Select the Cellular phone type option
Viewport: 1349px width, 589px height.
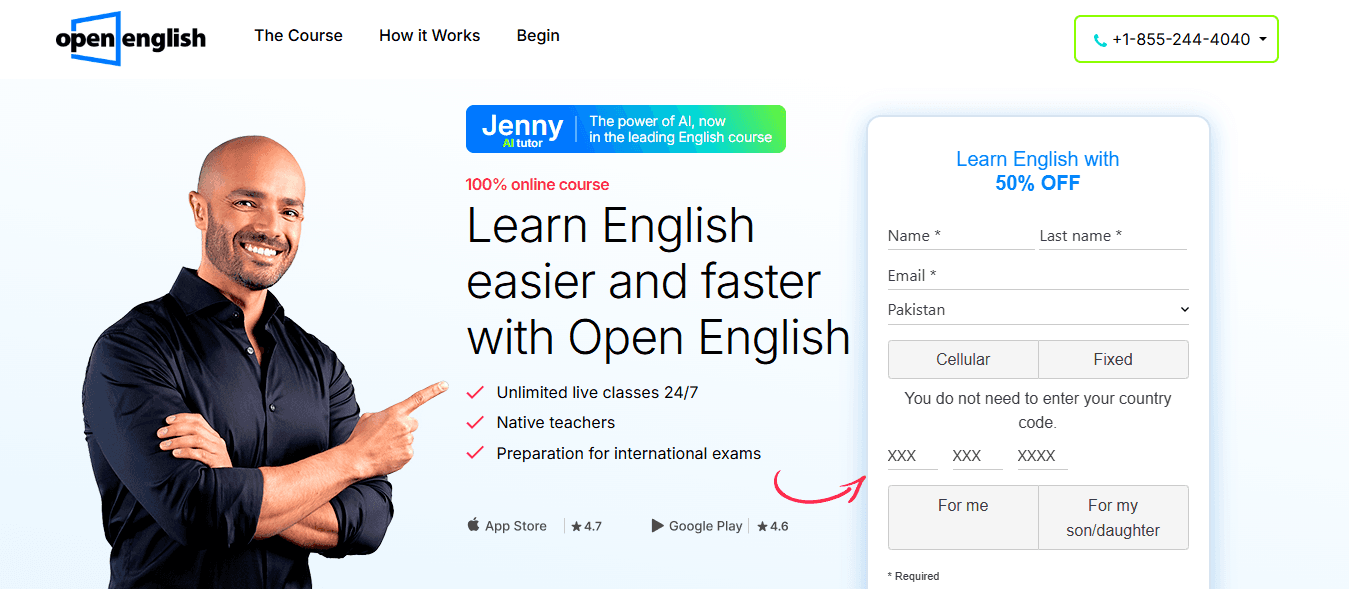coord(962,359)
